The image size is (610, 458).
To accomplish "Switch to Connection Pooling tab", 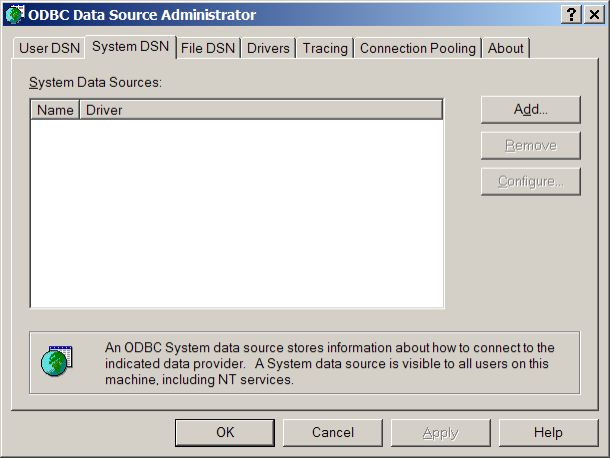I will pos(418,48).
